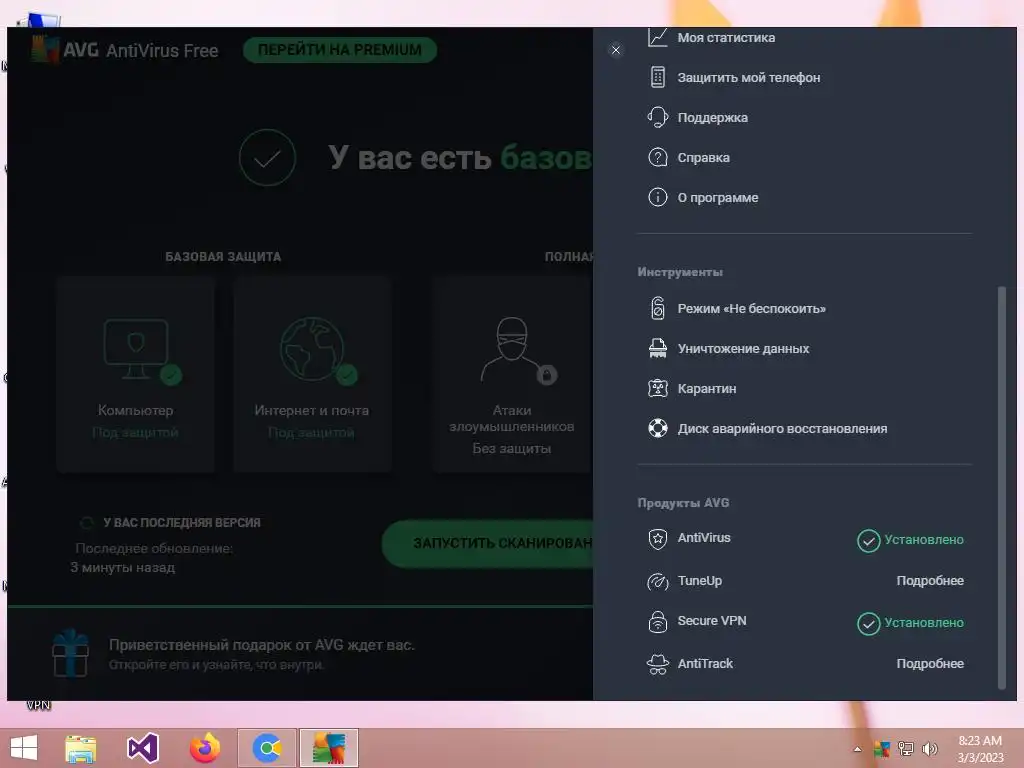Click the statistics chart icon
Viewport: 1024px width, 768px height.
click(658, 37)
